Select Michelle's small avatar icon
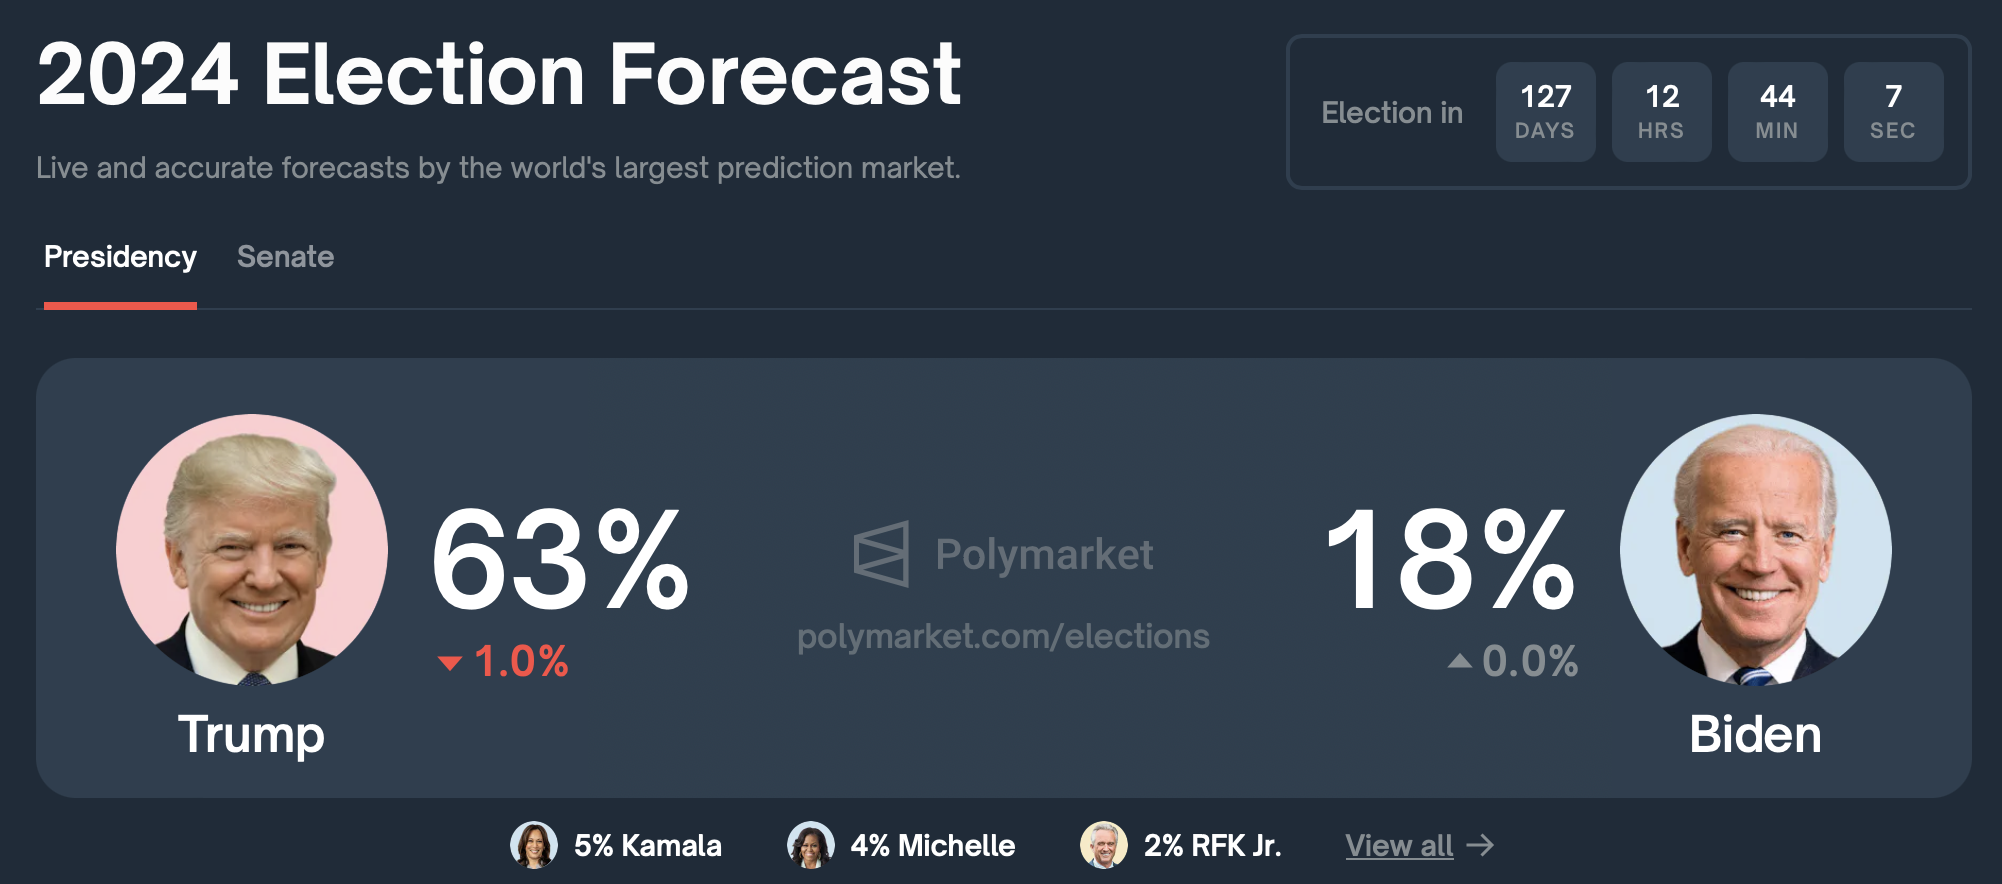The image size is (2002, 884). (811, 845)
